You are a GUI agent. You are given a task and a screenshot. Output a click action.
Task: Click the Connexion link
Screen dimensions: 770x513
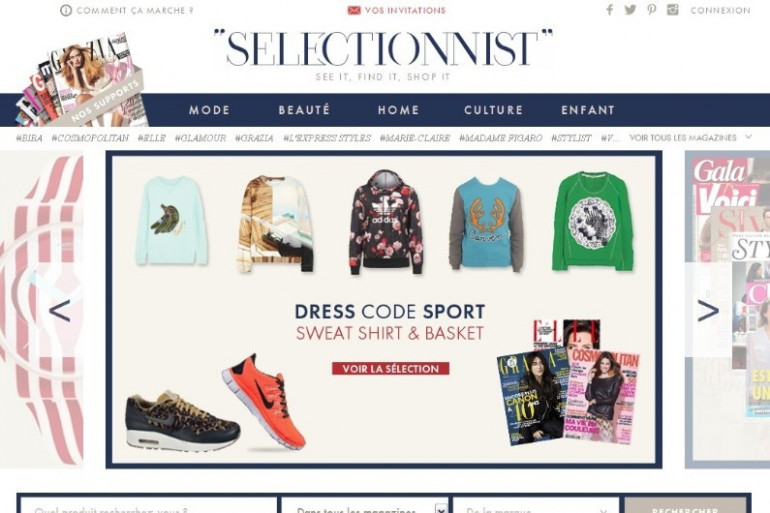coord(720,10)
